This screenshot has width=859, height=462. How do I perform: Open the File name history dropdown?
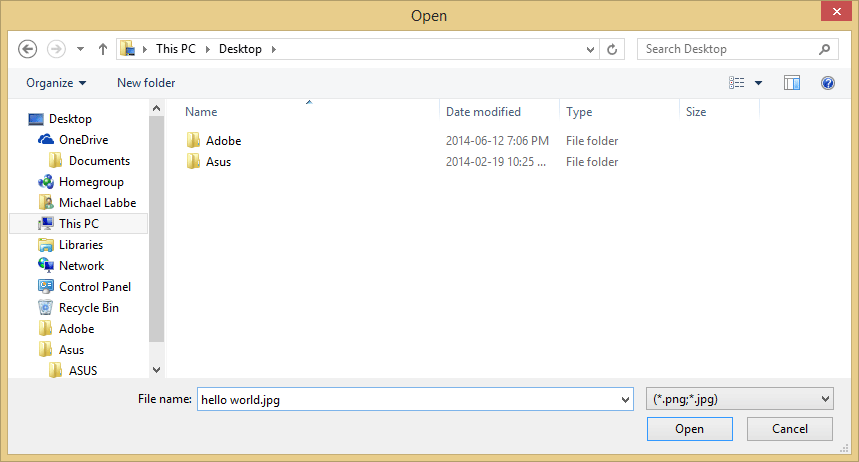point(625,399)
